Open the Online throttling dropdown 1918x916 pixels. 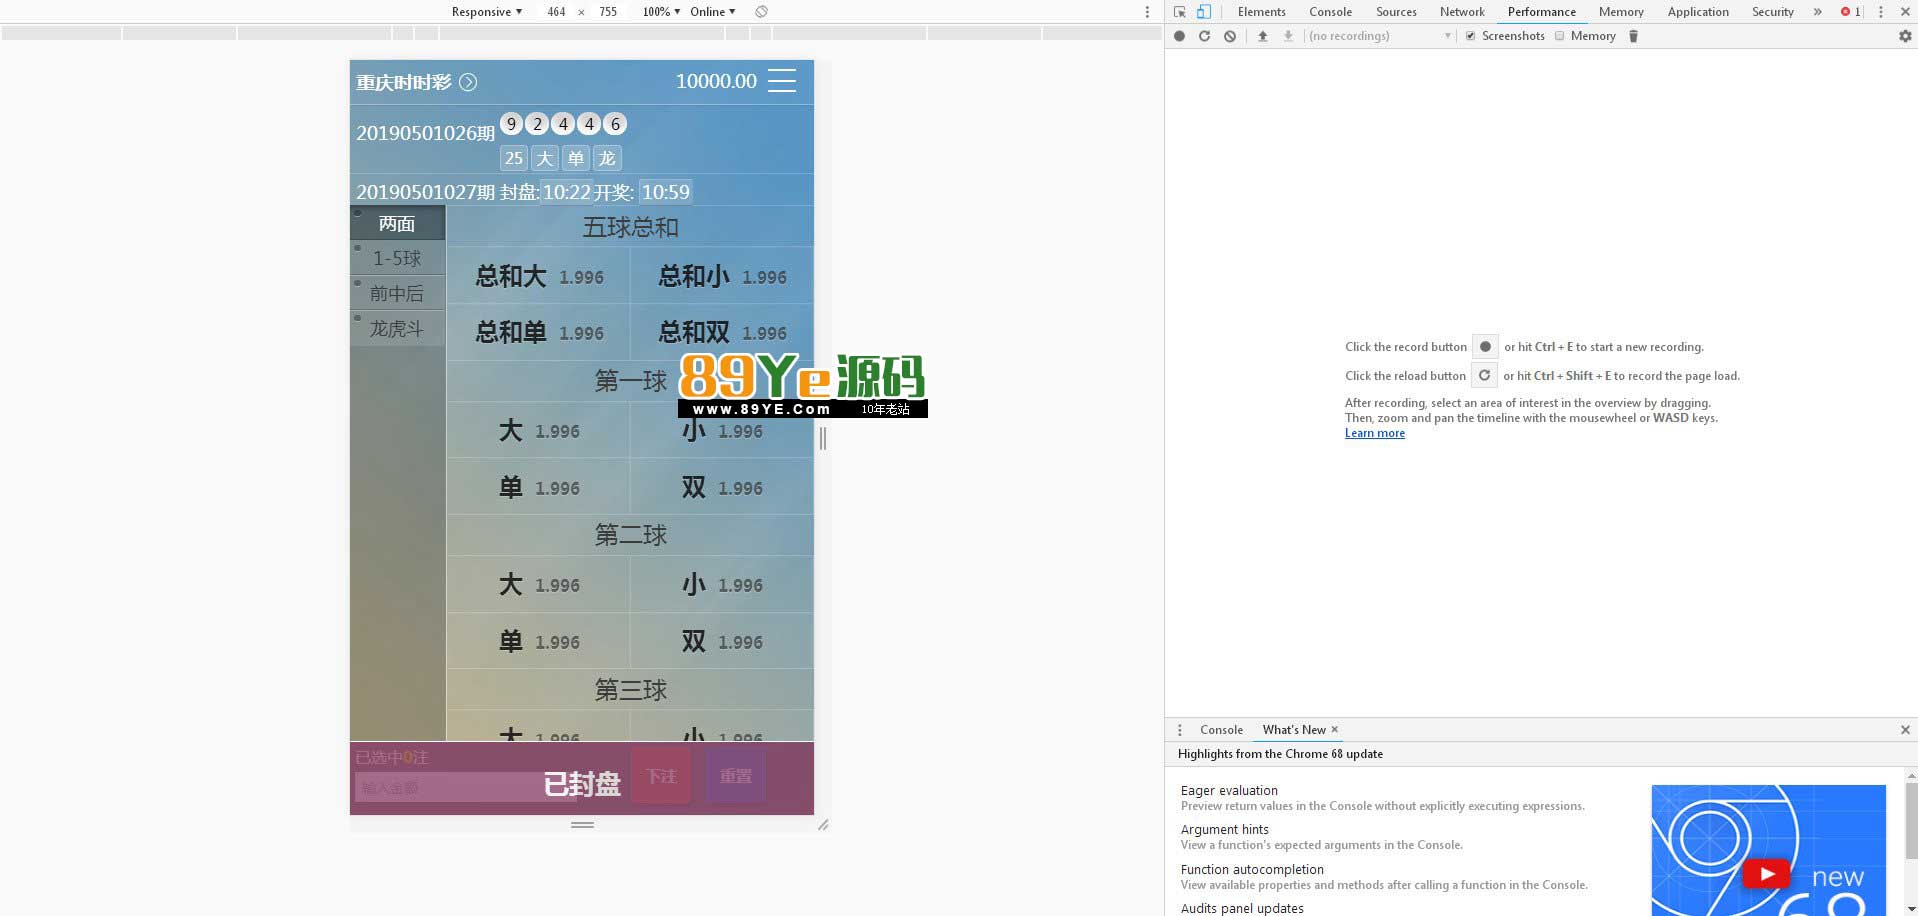(x=712, y=12)
